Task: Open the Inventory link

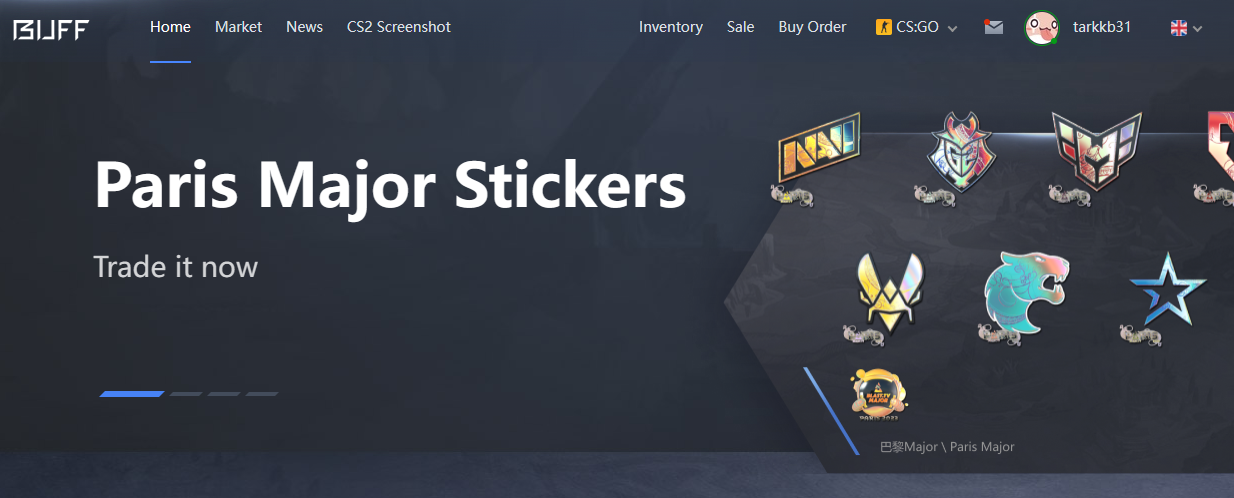Action: click(671, 27)
